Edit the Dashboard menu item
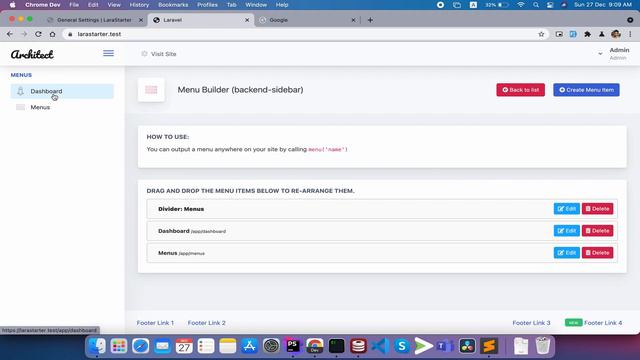Viewport: 640px width, 360px height. [x=567, y=231]
